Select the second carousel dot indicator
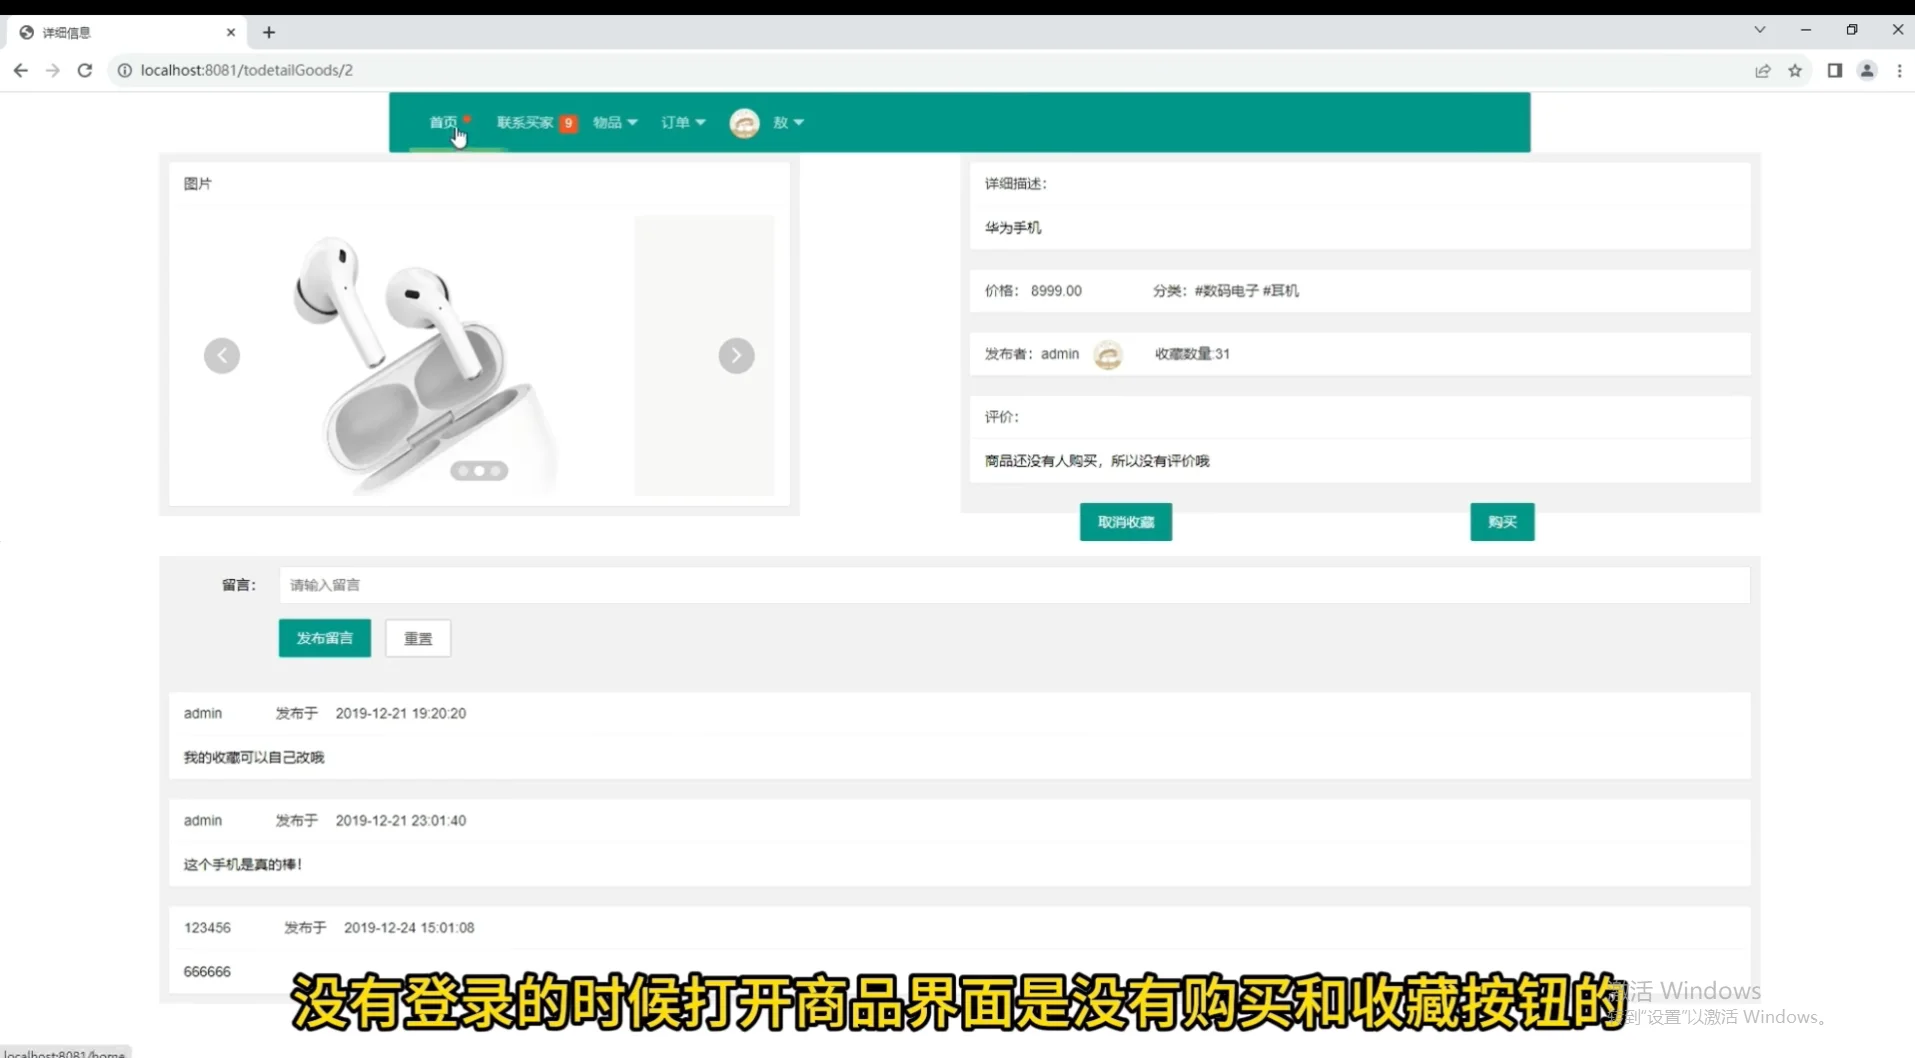1915x1058 pixels. [479, 470]
